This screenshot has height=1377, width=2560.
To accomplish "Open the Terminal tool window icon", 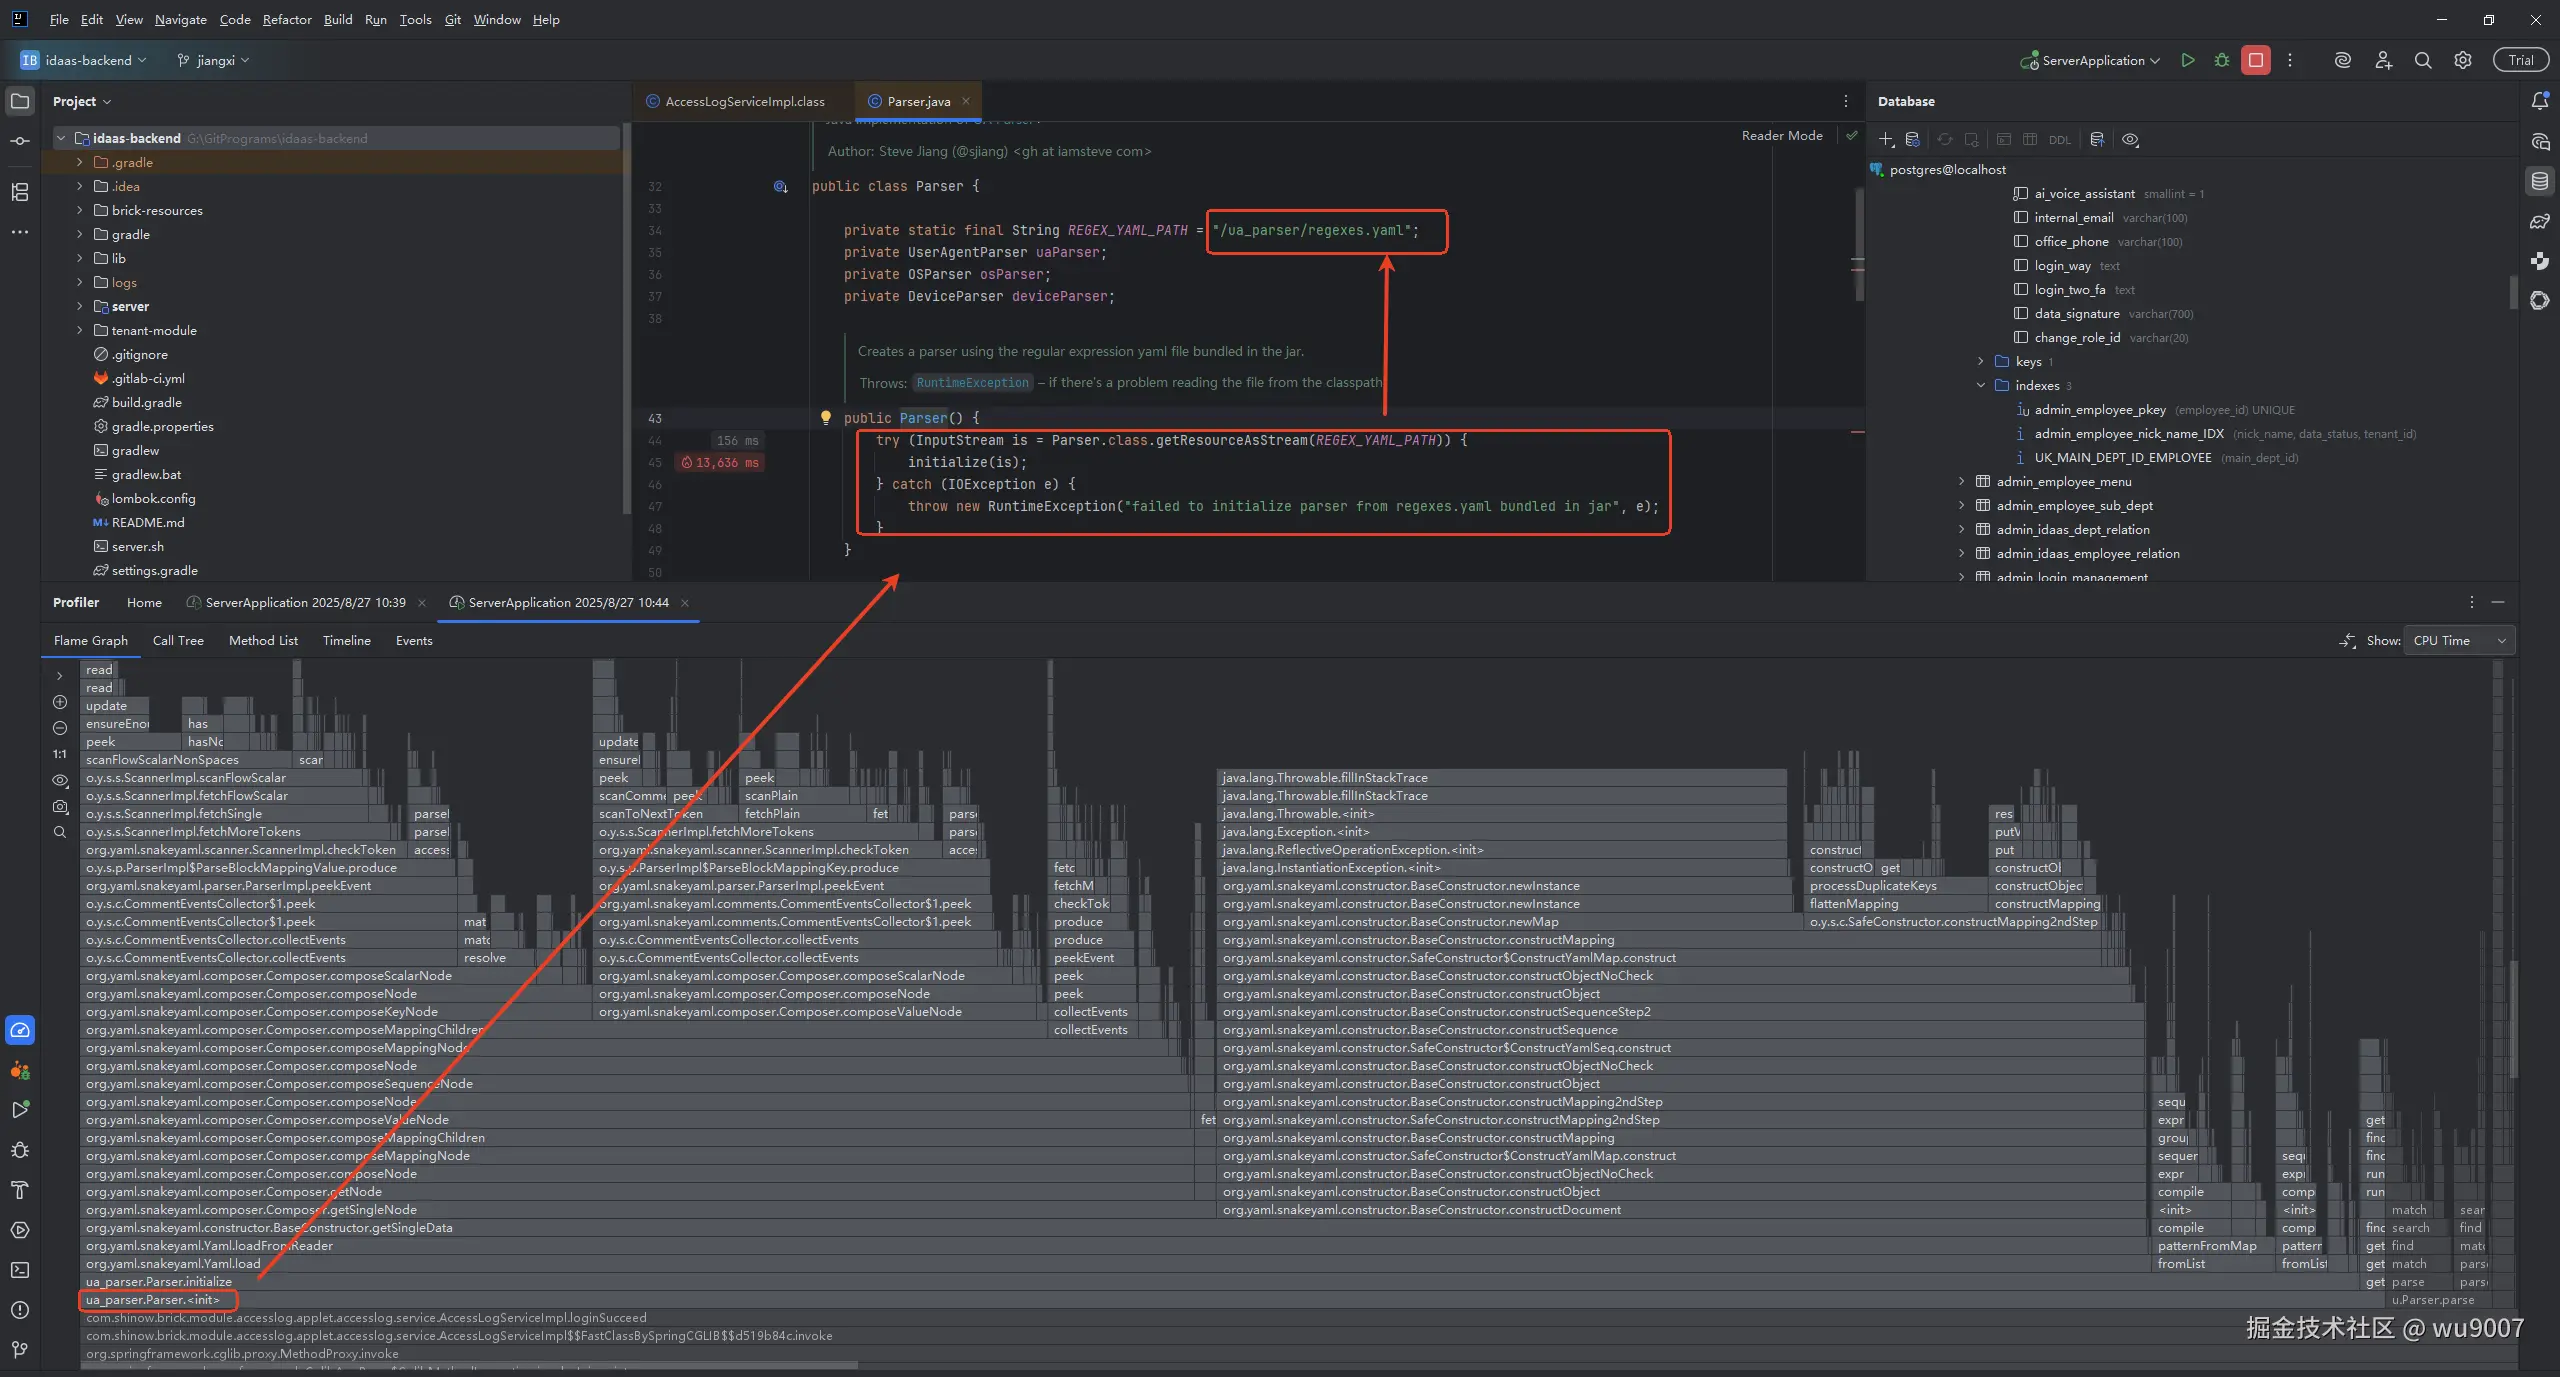I will [20, 1270].
